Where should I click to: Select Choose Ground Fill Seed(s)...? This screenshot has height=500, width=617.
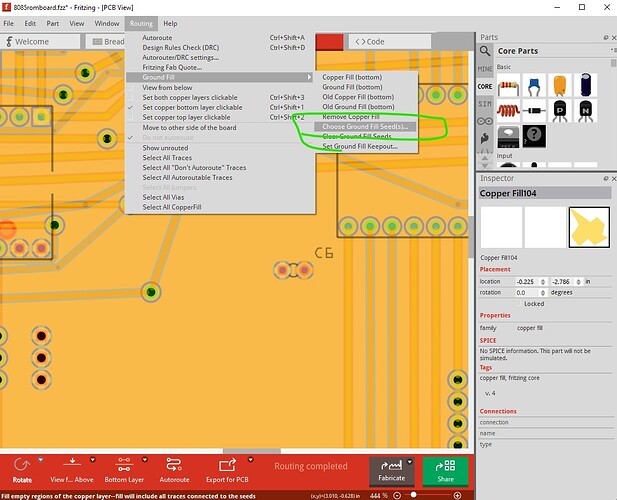366,127
